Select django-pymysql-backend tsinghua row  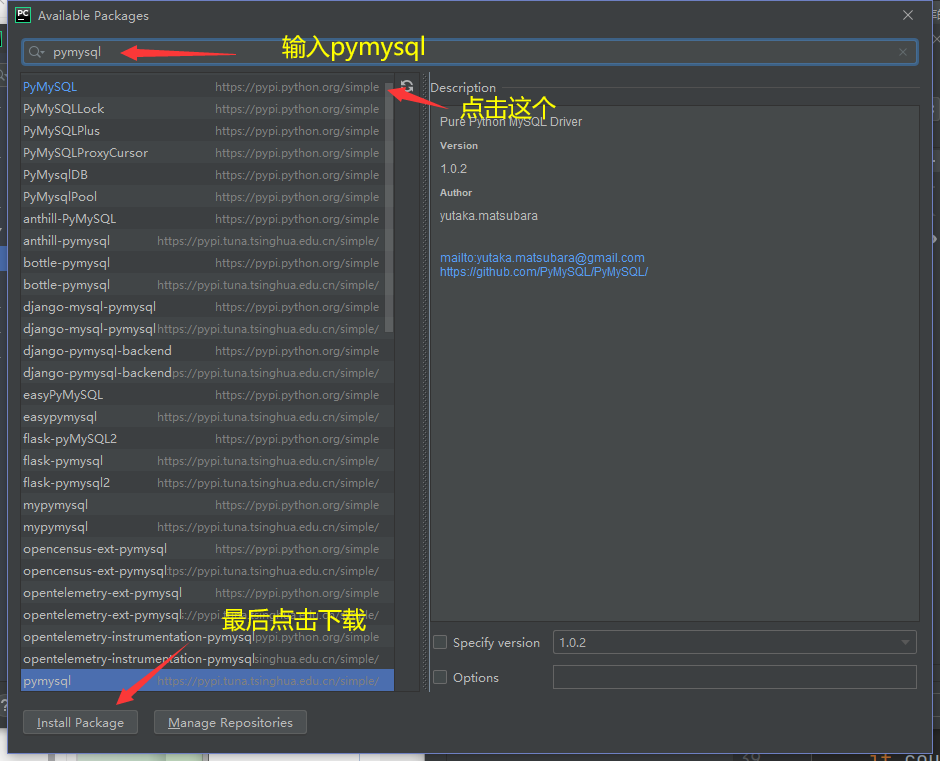pyautogui.click(x=207, y=372)
